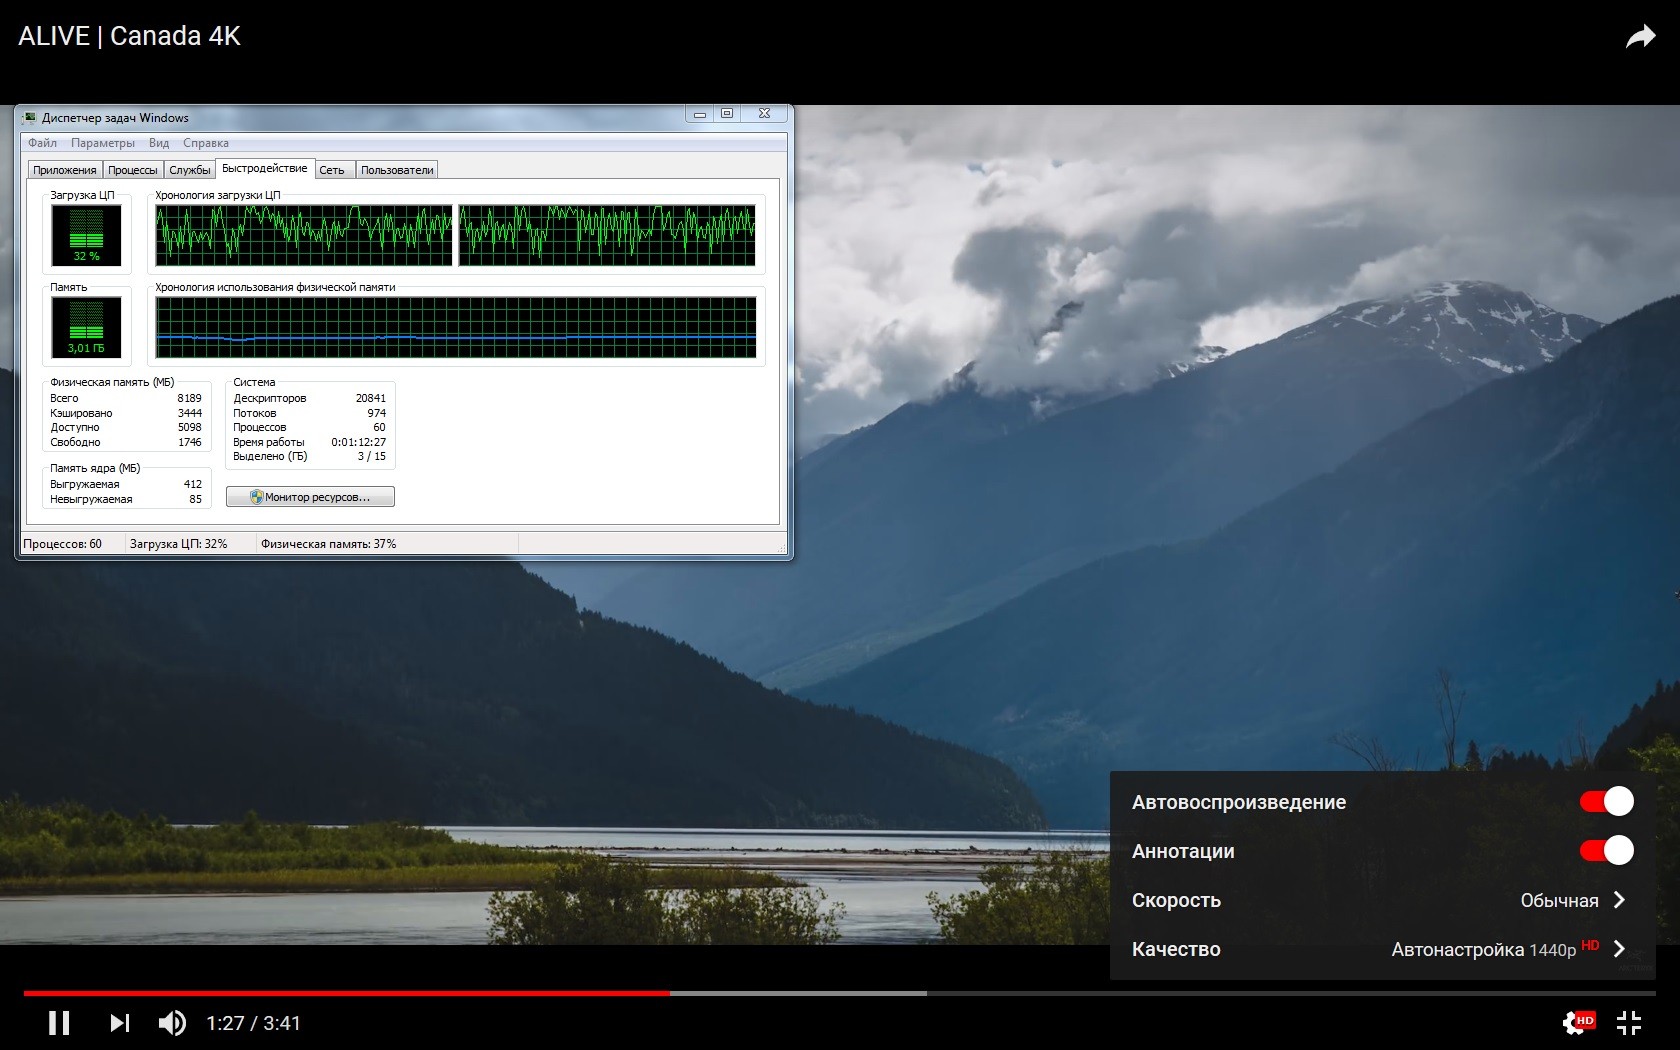Exit full screen mode
This screenshot has width=1680, height=1050.
click(x=1629, y=1023)
